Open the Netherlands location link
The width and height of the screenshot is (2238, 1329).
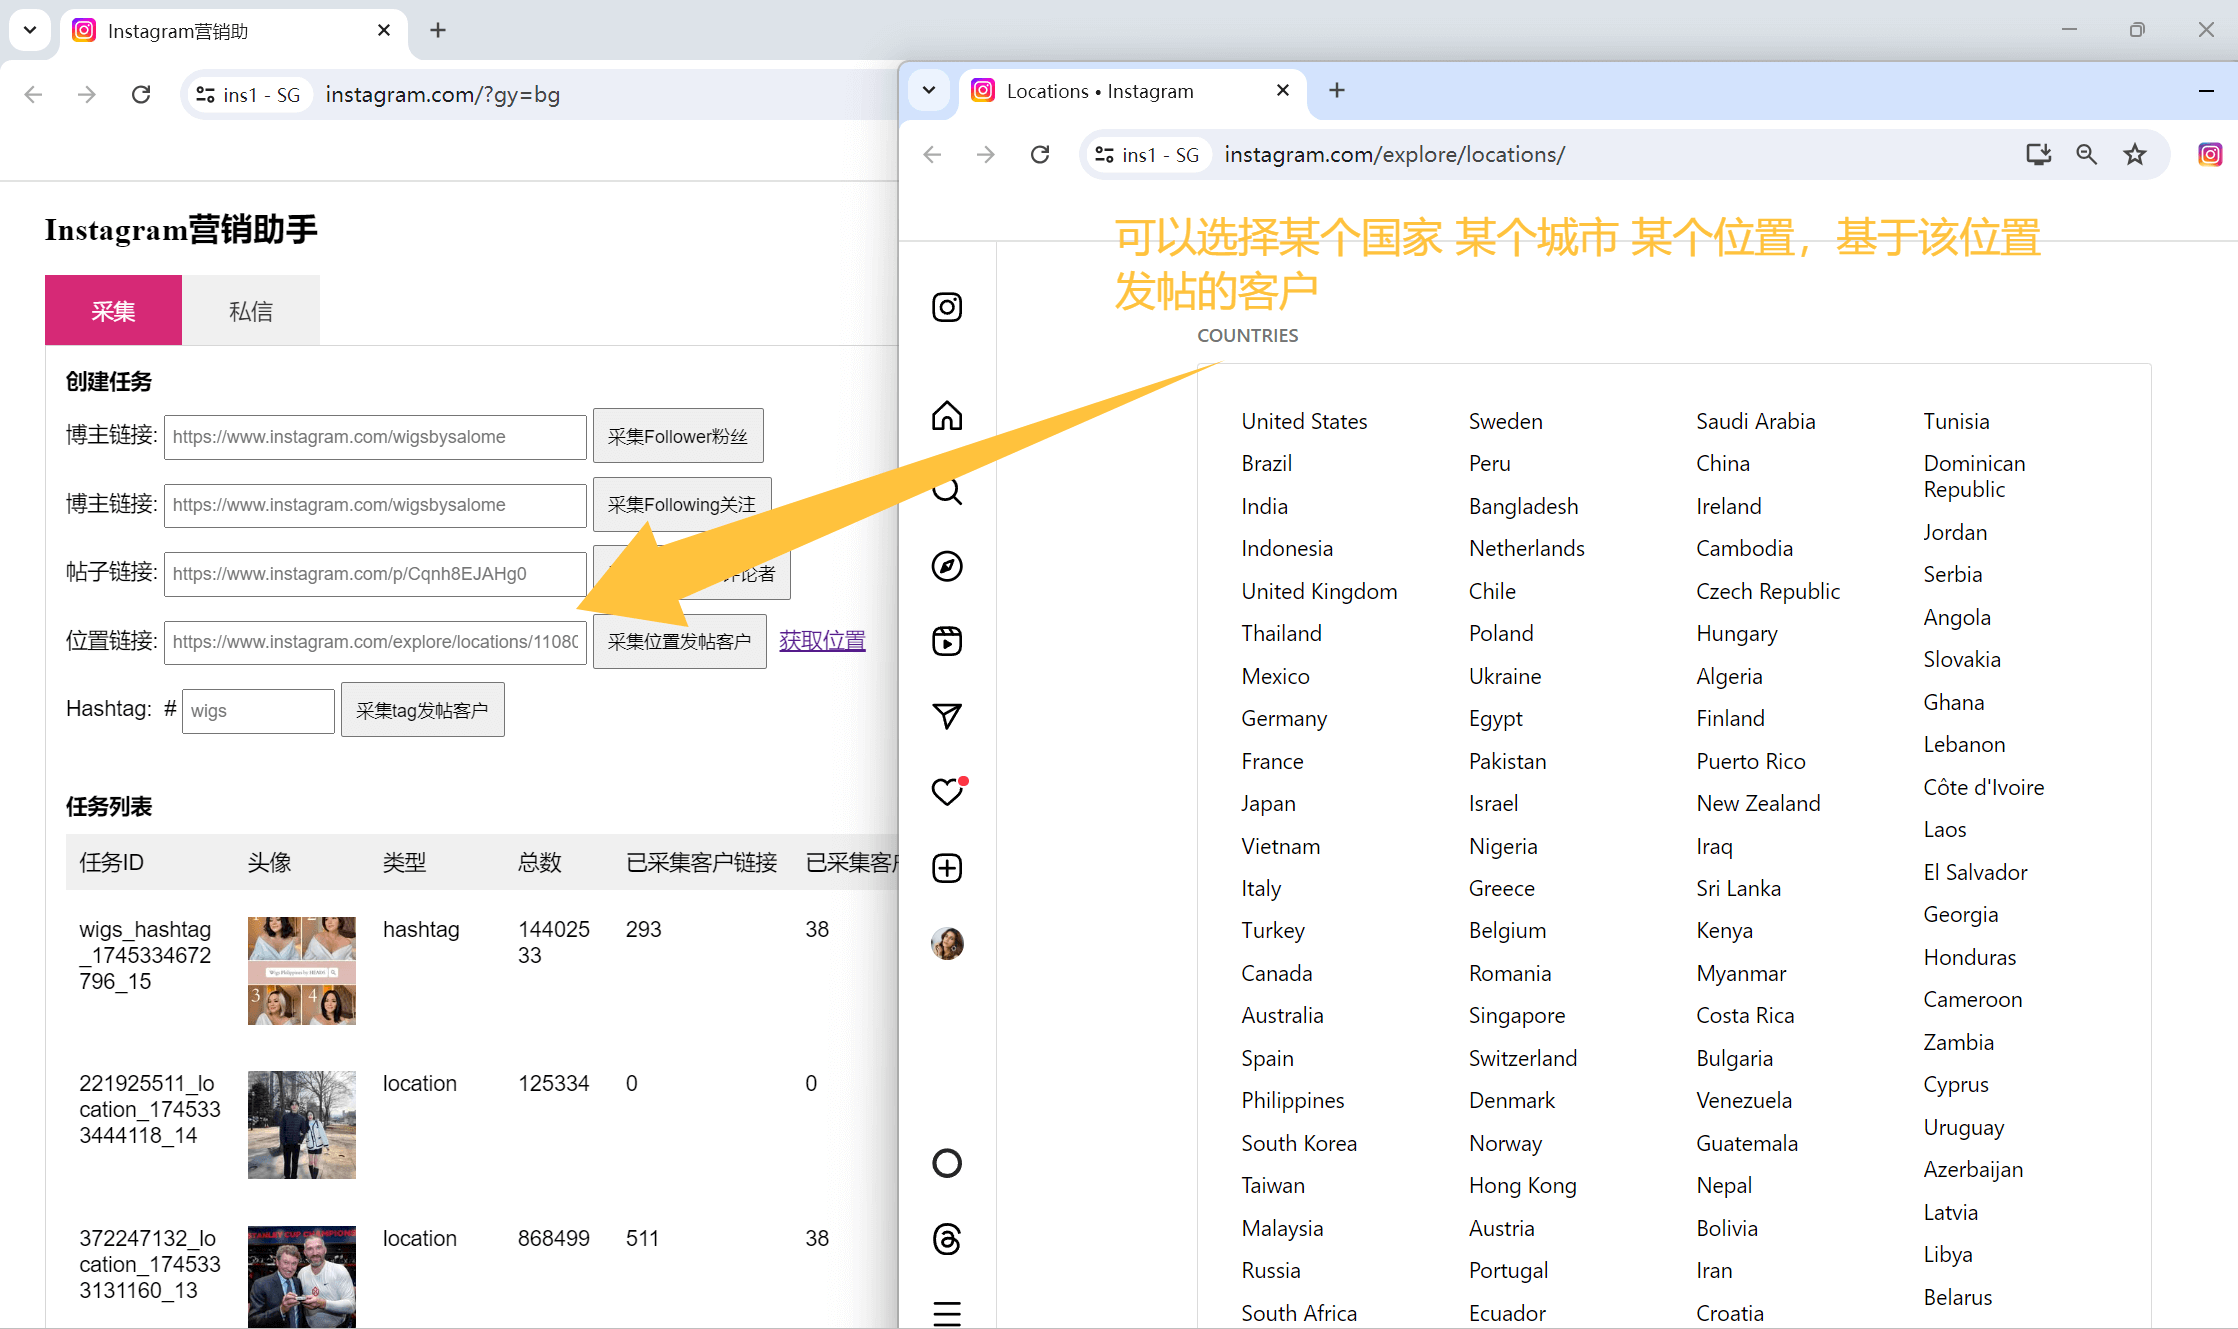(1526, 548)
